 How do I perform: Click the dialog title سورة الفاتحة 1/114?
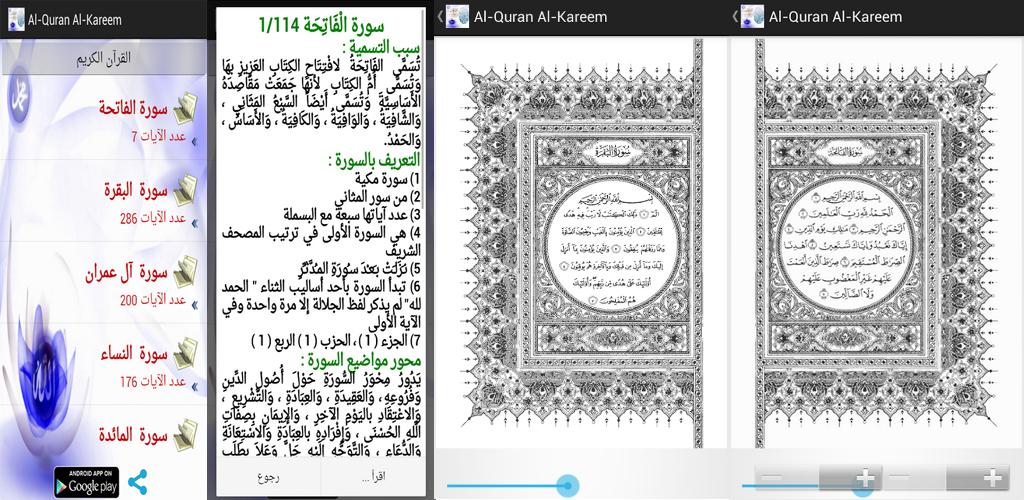pyautogui.click(x=321, y=26)
